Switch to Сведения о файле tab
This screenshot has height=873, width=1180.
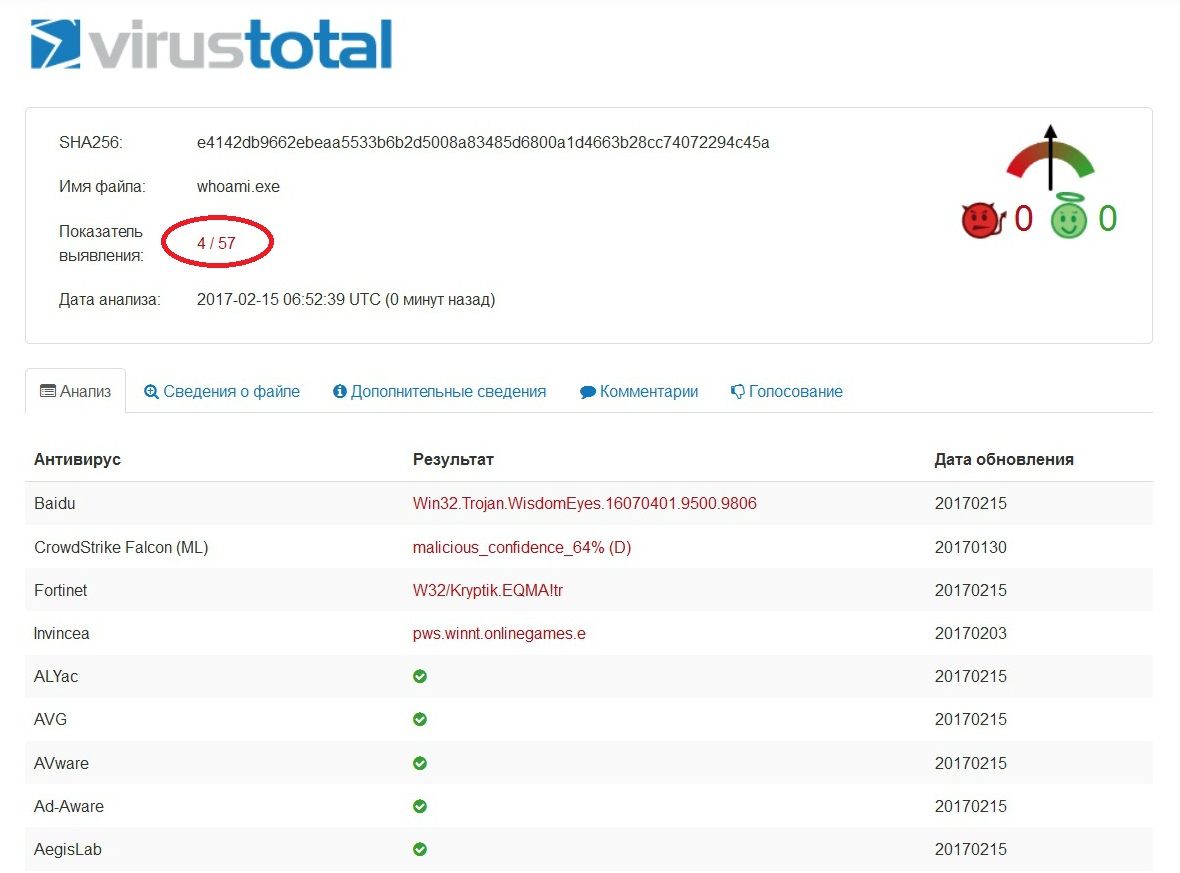[x=222, y=391]
